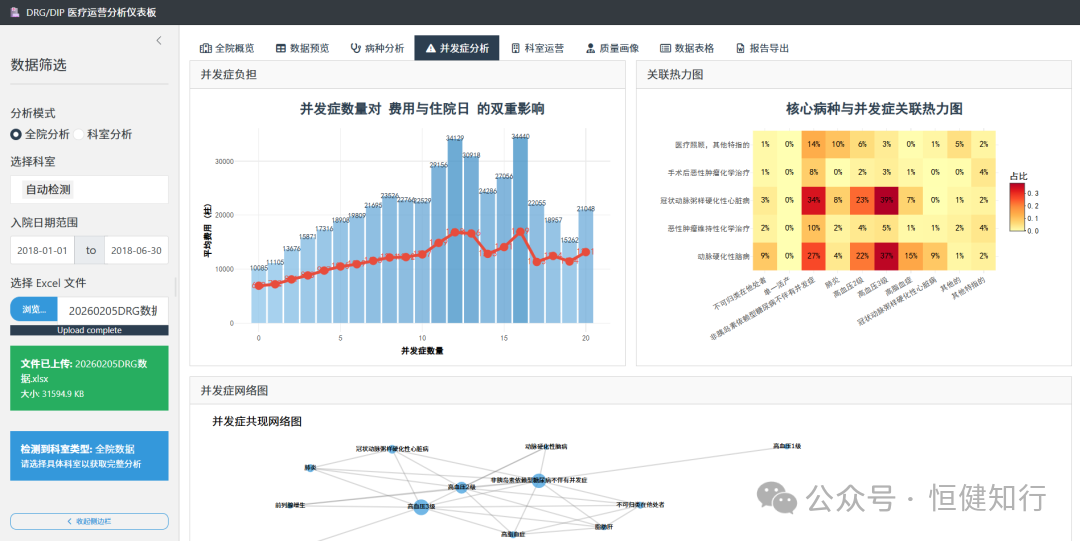Click the 肺炎 network node
This screenshot has width=1080, height=541.
point(311,468)
